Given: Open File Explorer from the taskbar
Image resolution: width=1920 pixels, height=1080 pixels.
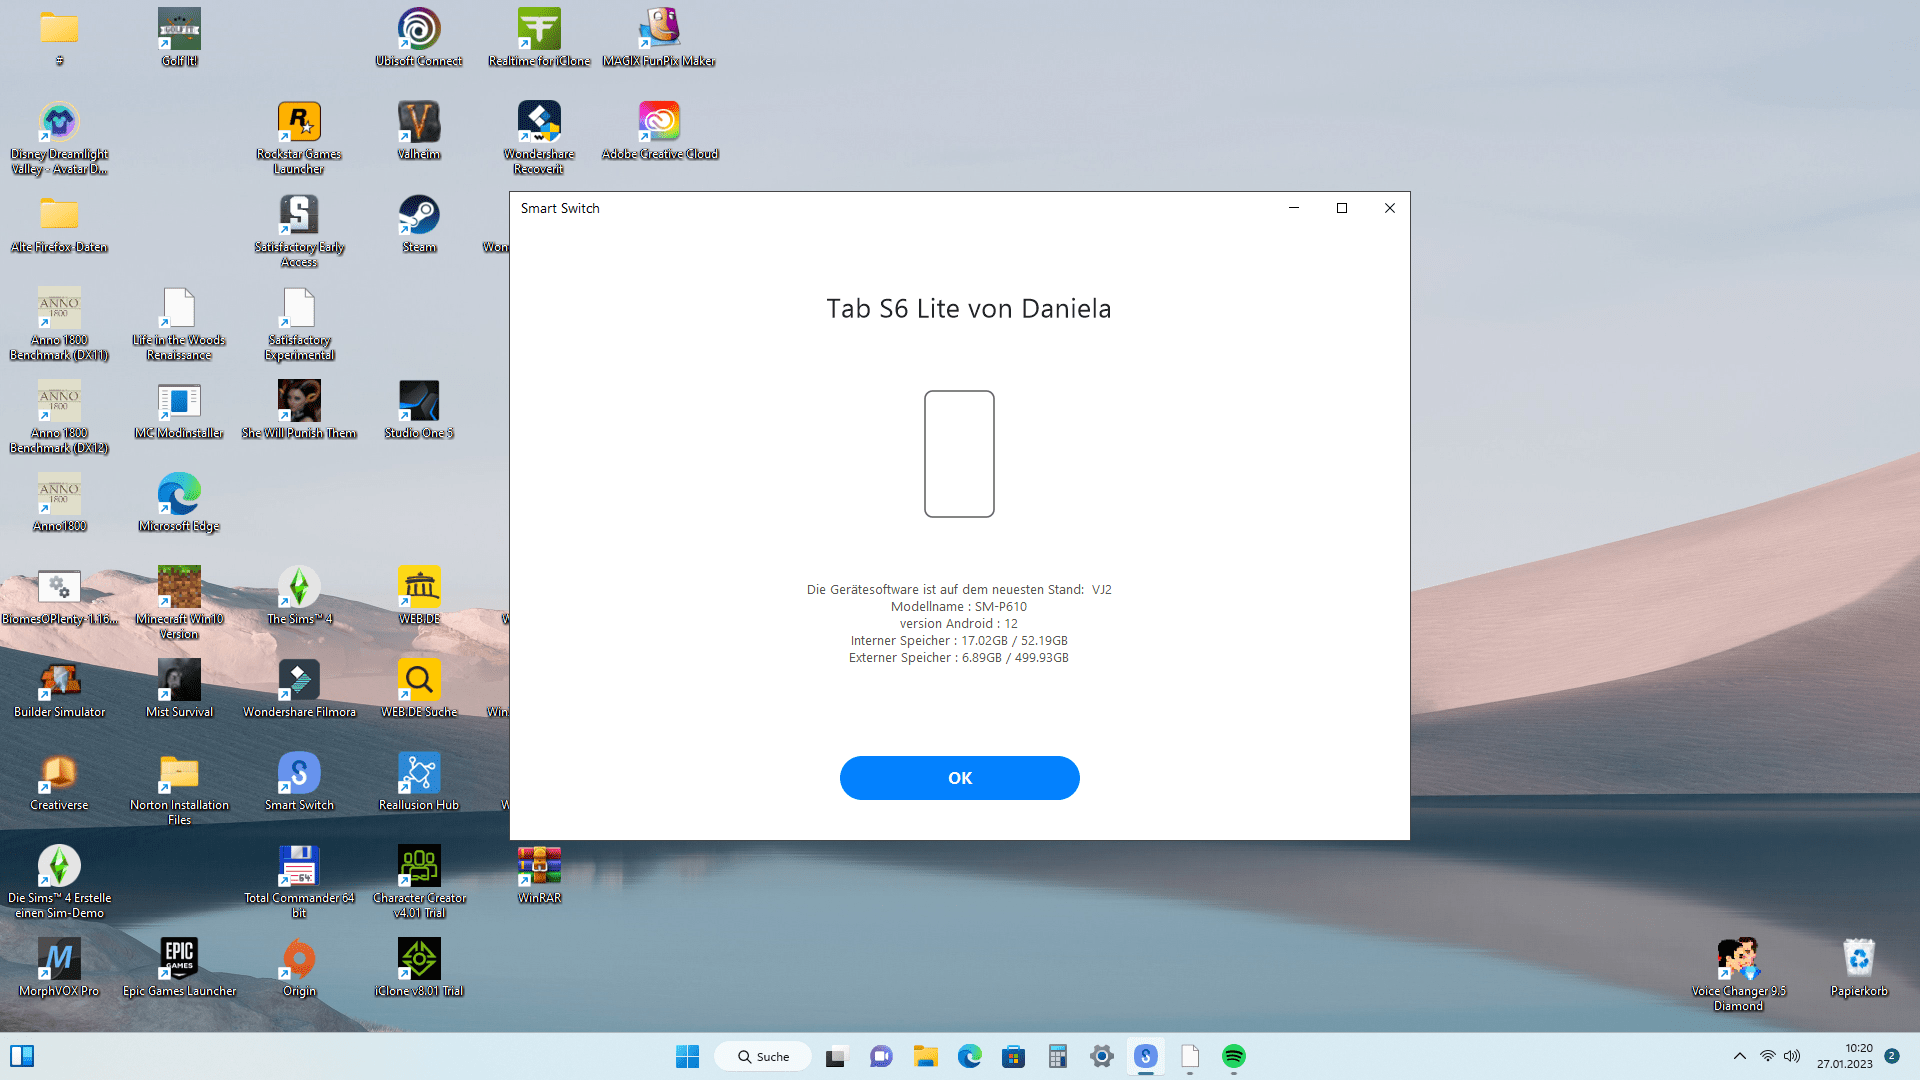Looking at the screenshot, I should (x=925, y=1056).
